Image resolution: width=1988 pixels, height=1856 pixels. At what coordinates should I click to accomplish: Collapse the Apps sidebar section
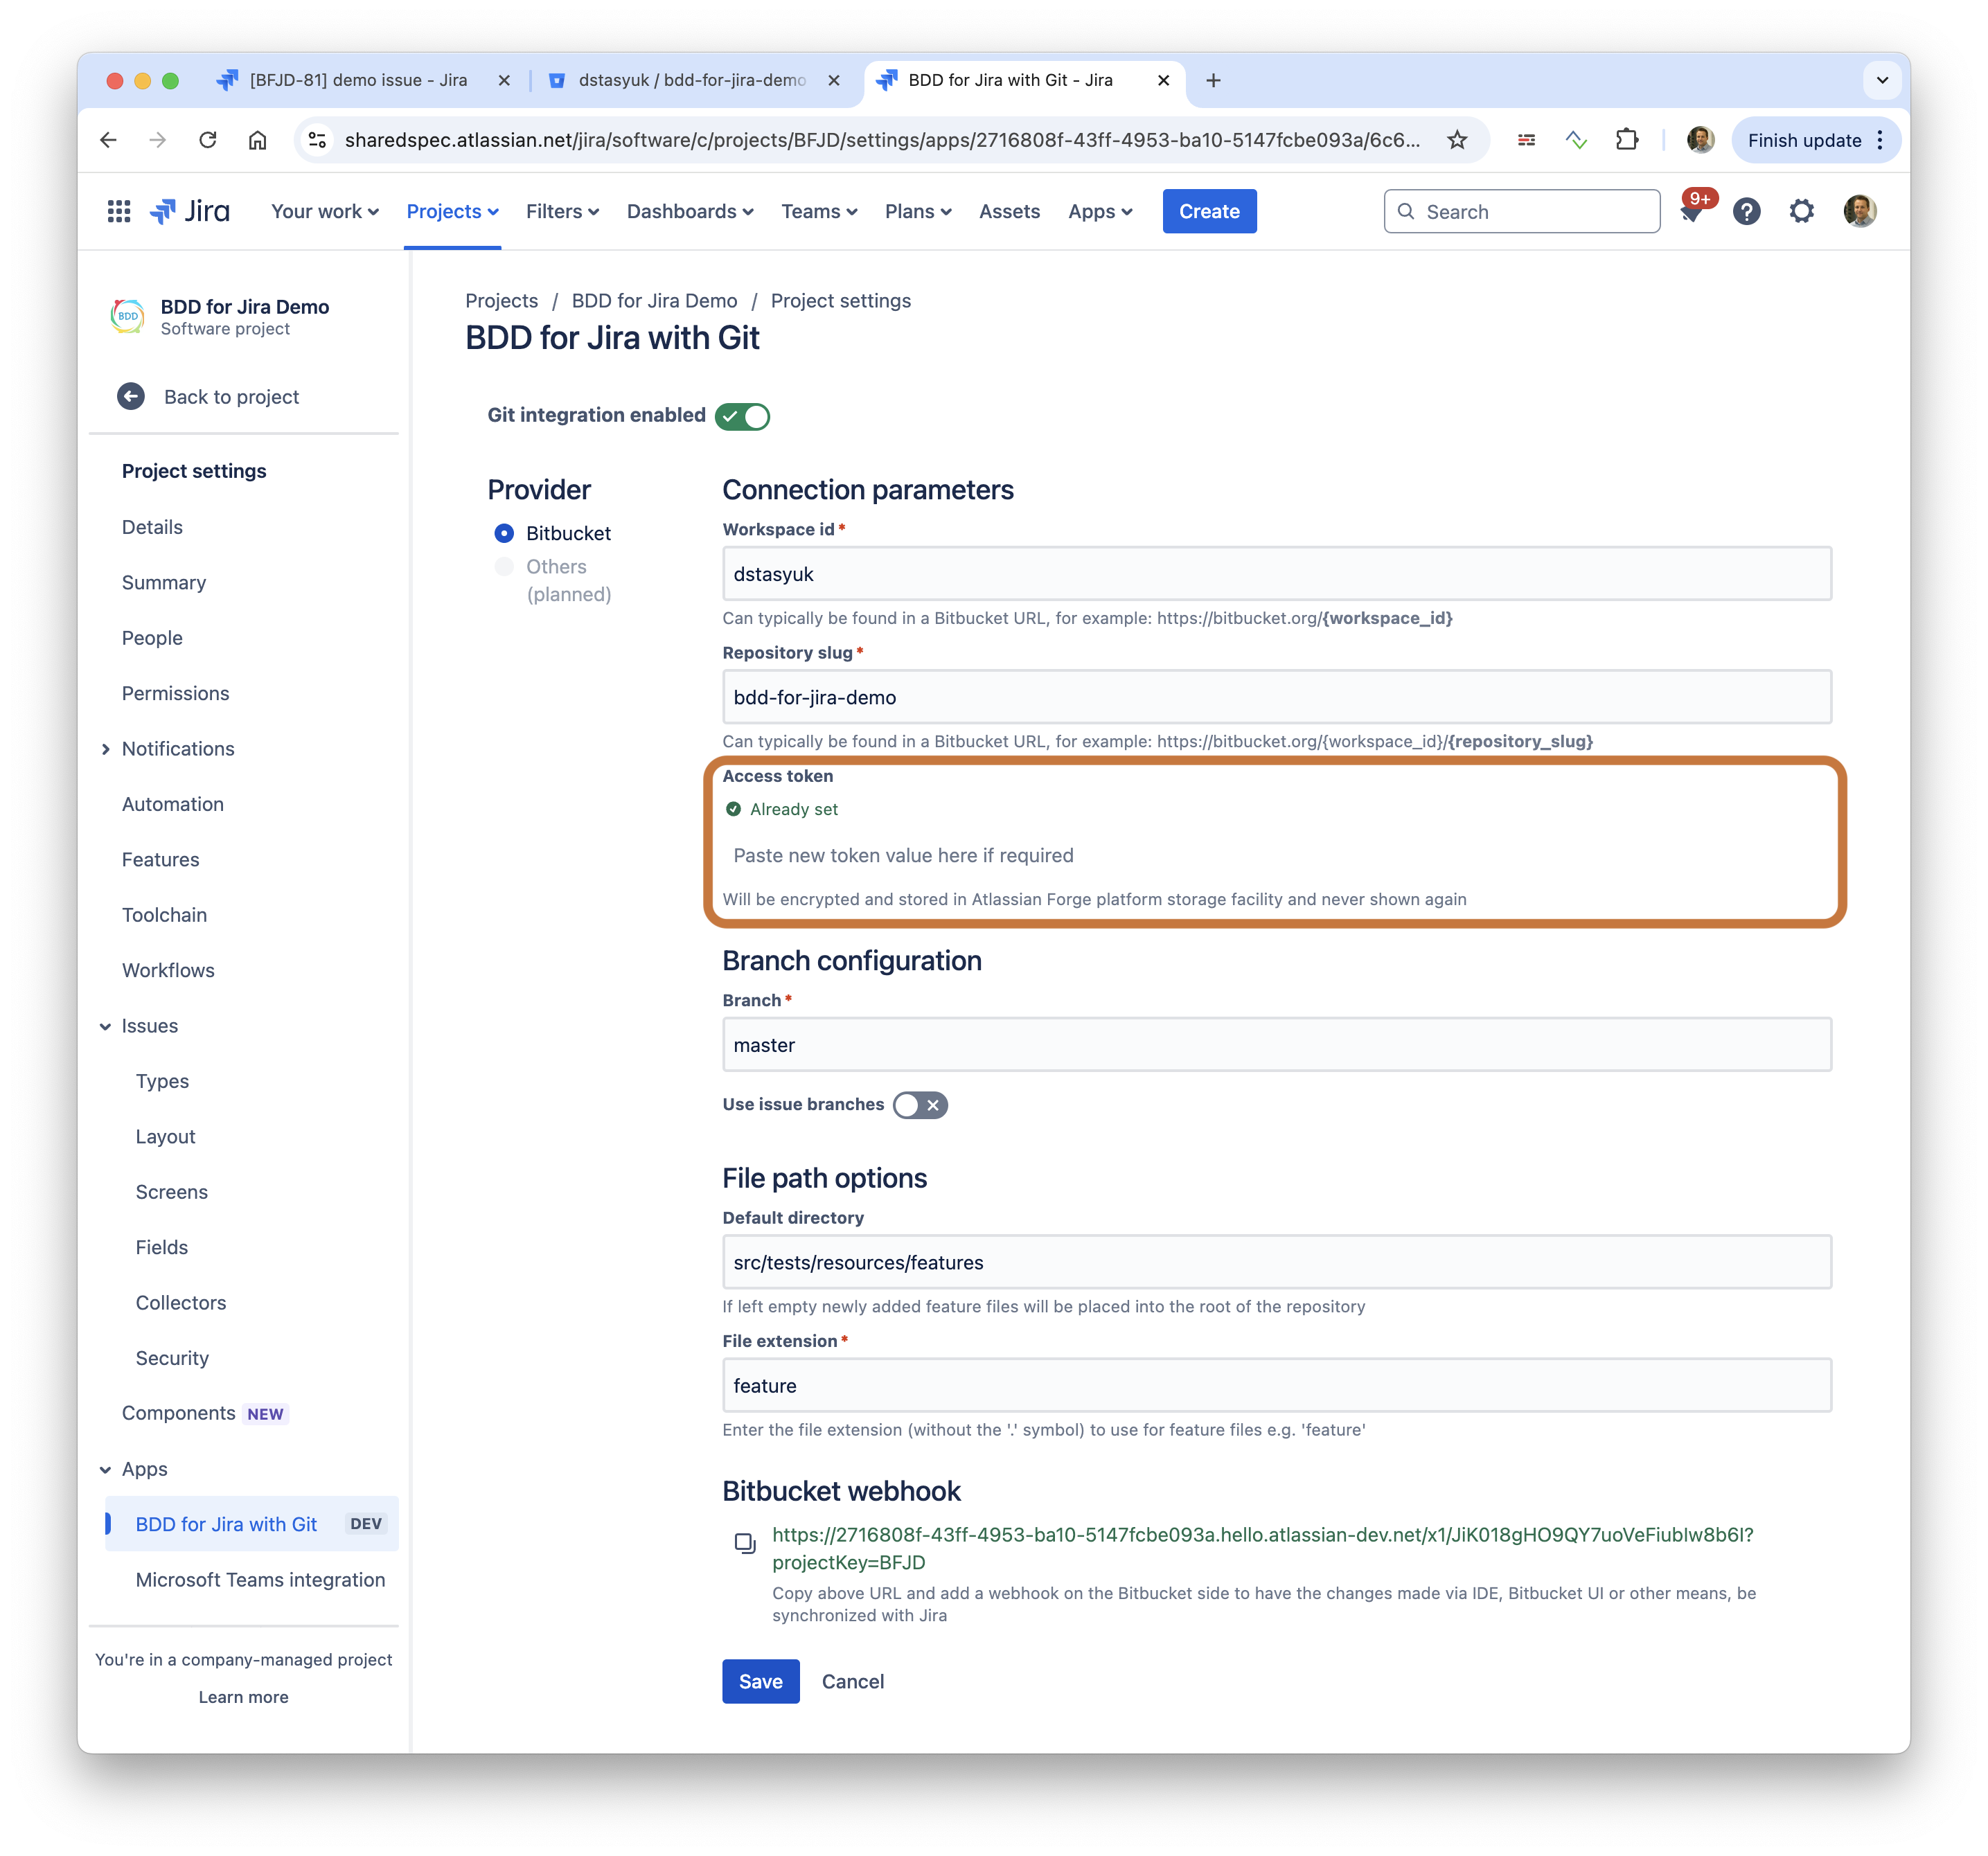[x=106, y=1469]
